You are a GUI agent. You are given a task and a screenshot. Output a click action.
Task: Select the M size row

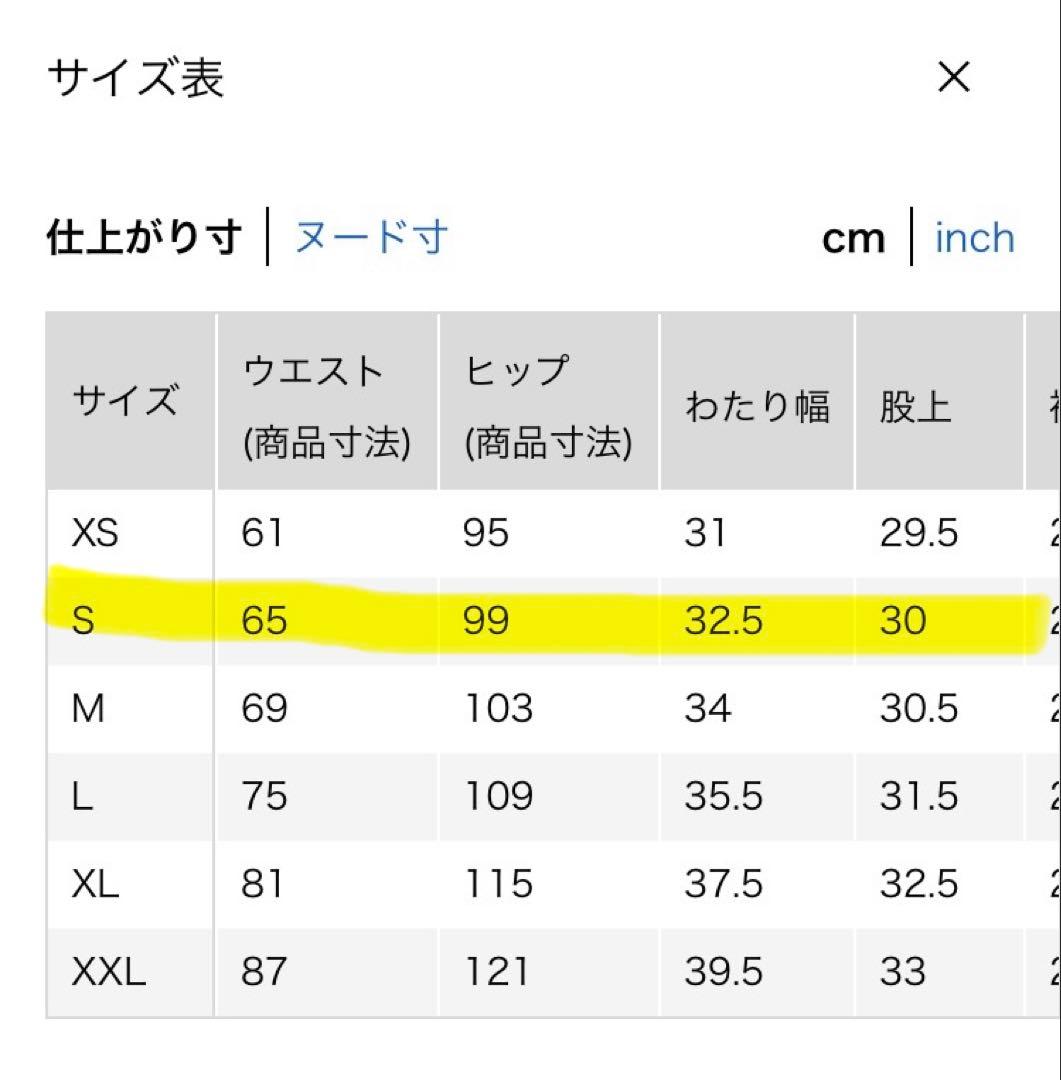pos(553,708)
